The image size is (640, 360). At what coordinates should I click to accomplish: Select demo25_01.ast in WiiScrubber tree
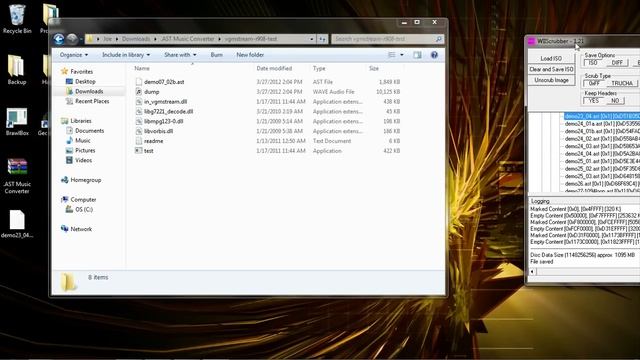click(x=602, y=161)
